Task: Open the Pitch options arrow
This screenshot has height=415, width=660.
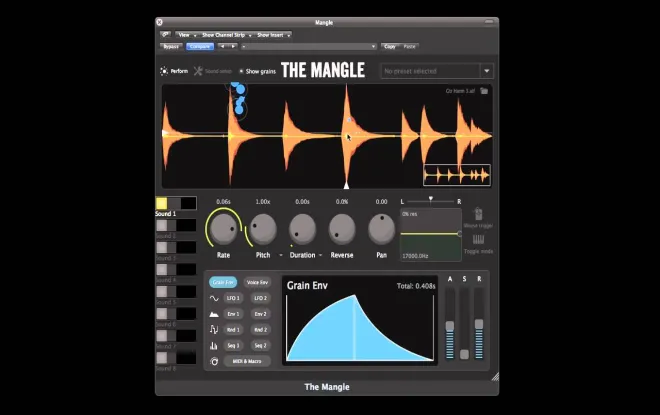Action: tap(281, 255)
